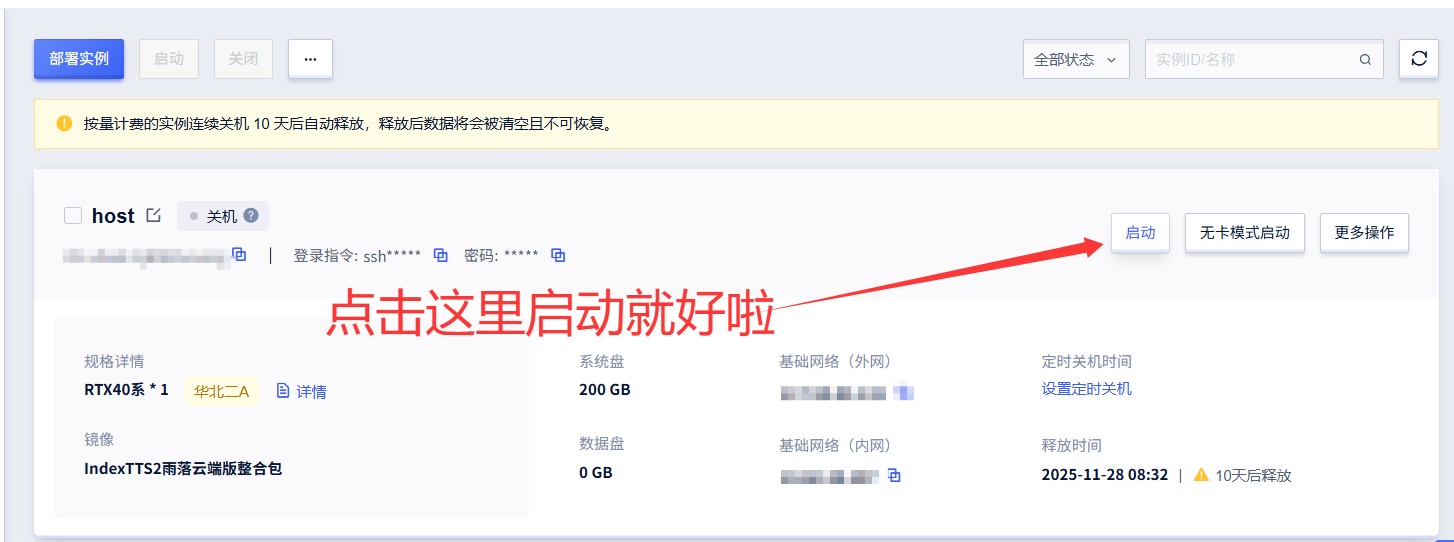This screenshot has width=1454, height=542.
Task: Open the 全部状态 status dropdown
Action: [1075, 60]
